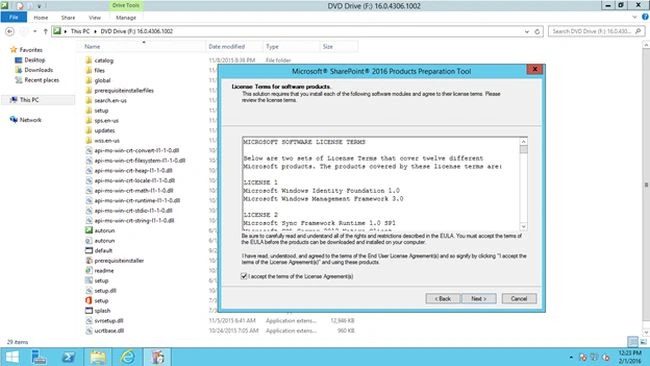650x366 pixels.
Task: Select the svrsetup.dll file icon
Action: [x=89, y=320]
